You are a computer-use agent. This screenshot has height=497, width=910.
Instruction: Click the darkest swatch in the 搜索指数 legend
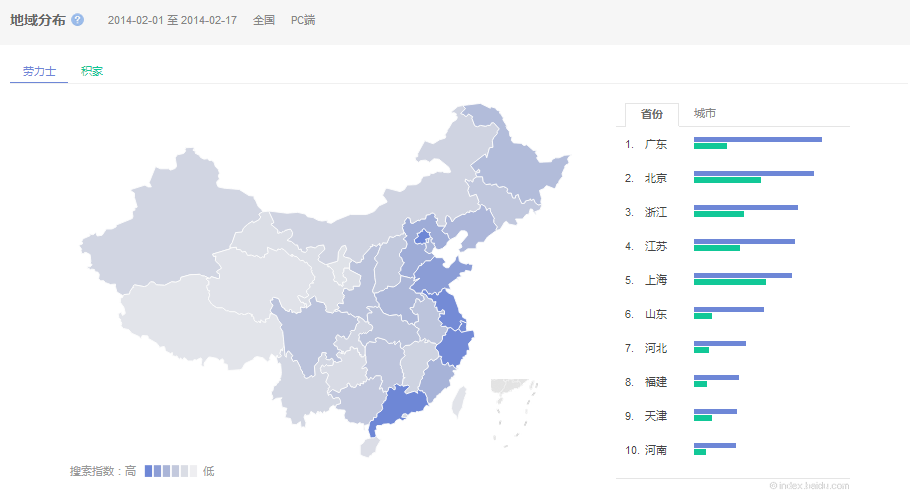149,471
